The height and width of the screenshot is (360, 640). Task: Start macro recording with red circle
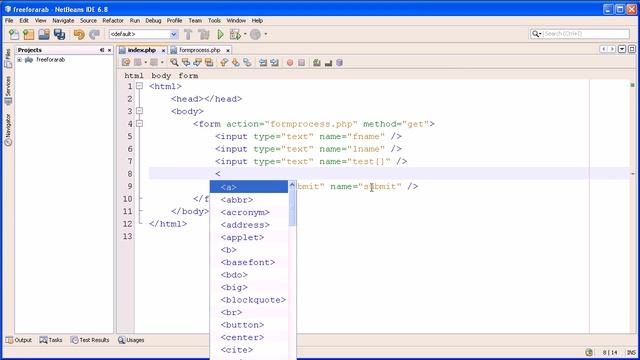click(290, 62)
